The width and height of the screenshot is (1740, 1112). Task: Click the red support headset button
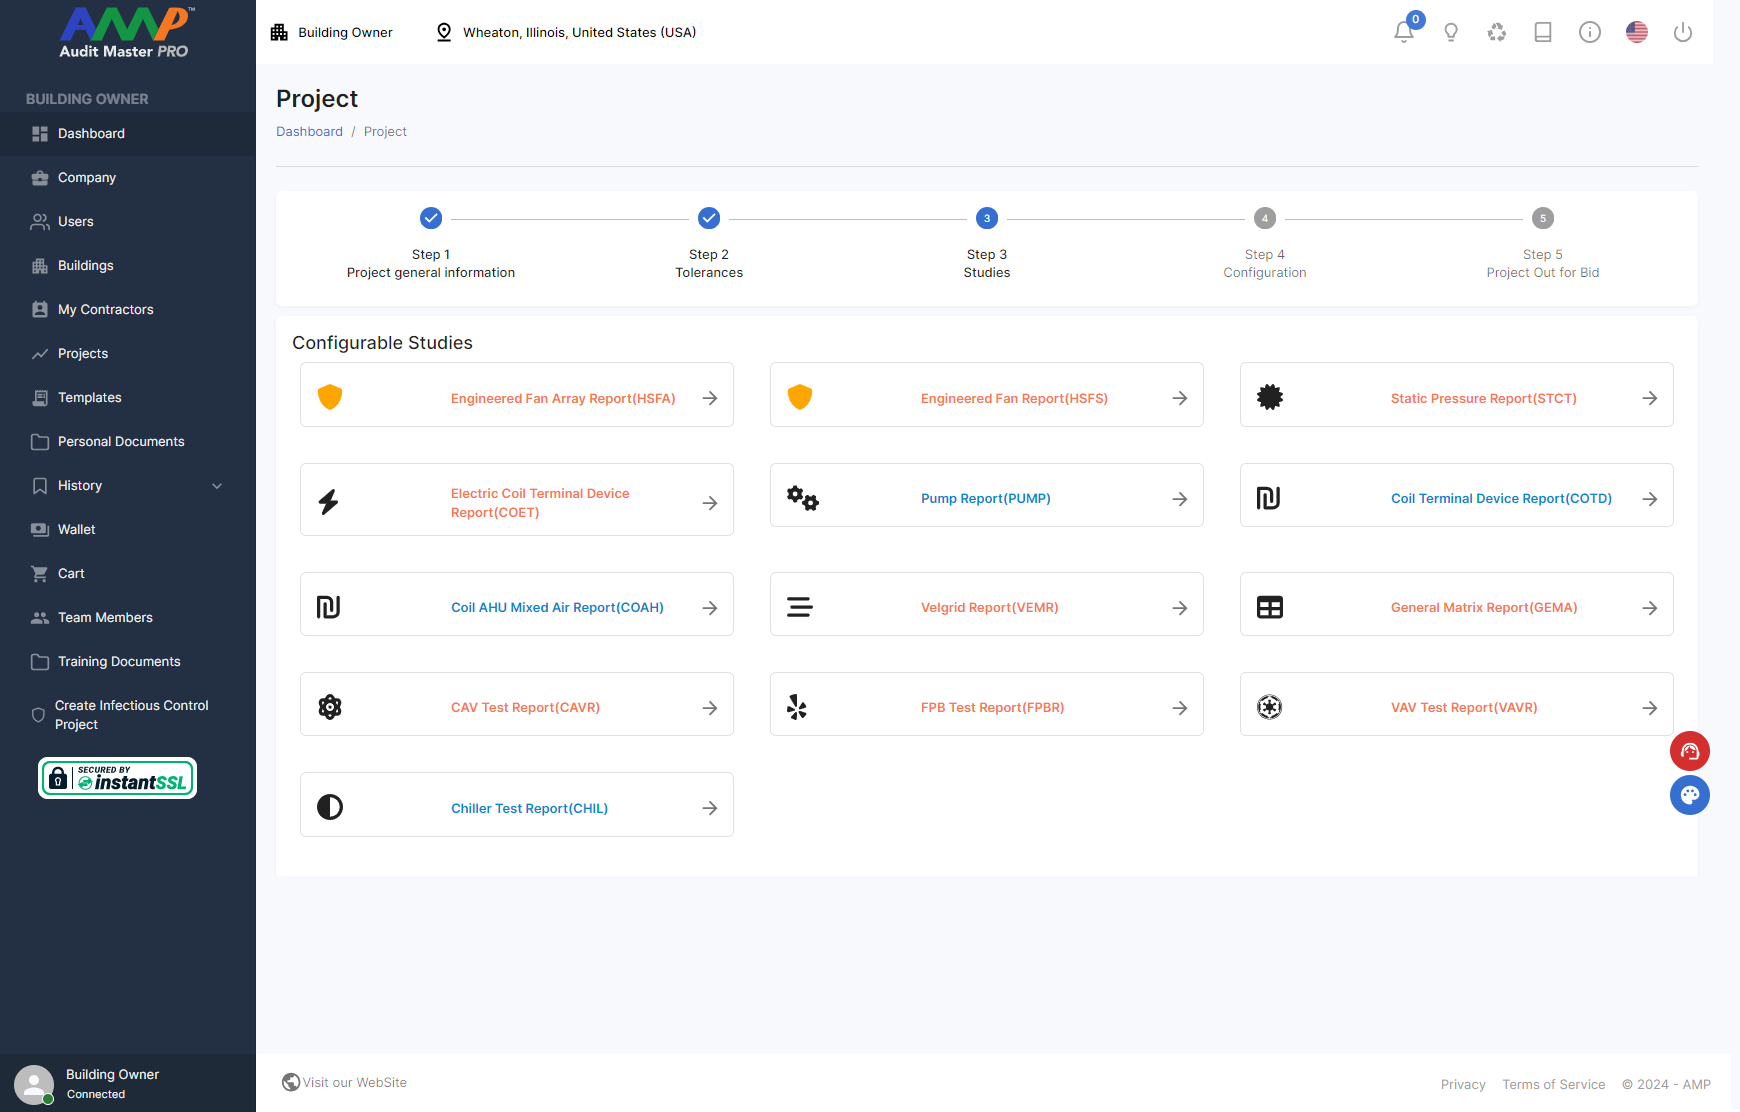pos(1690,751)
